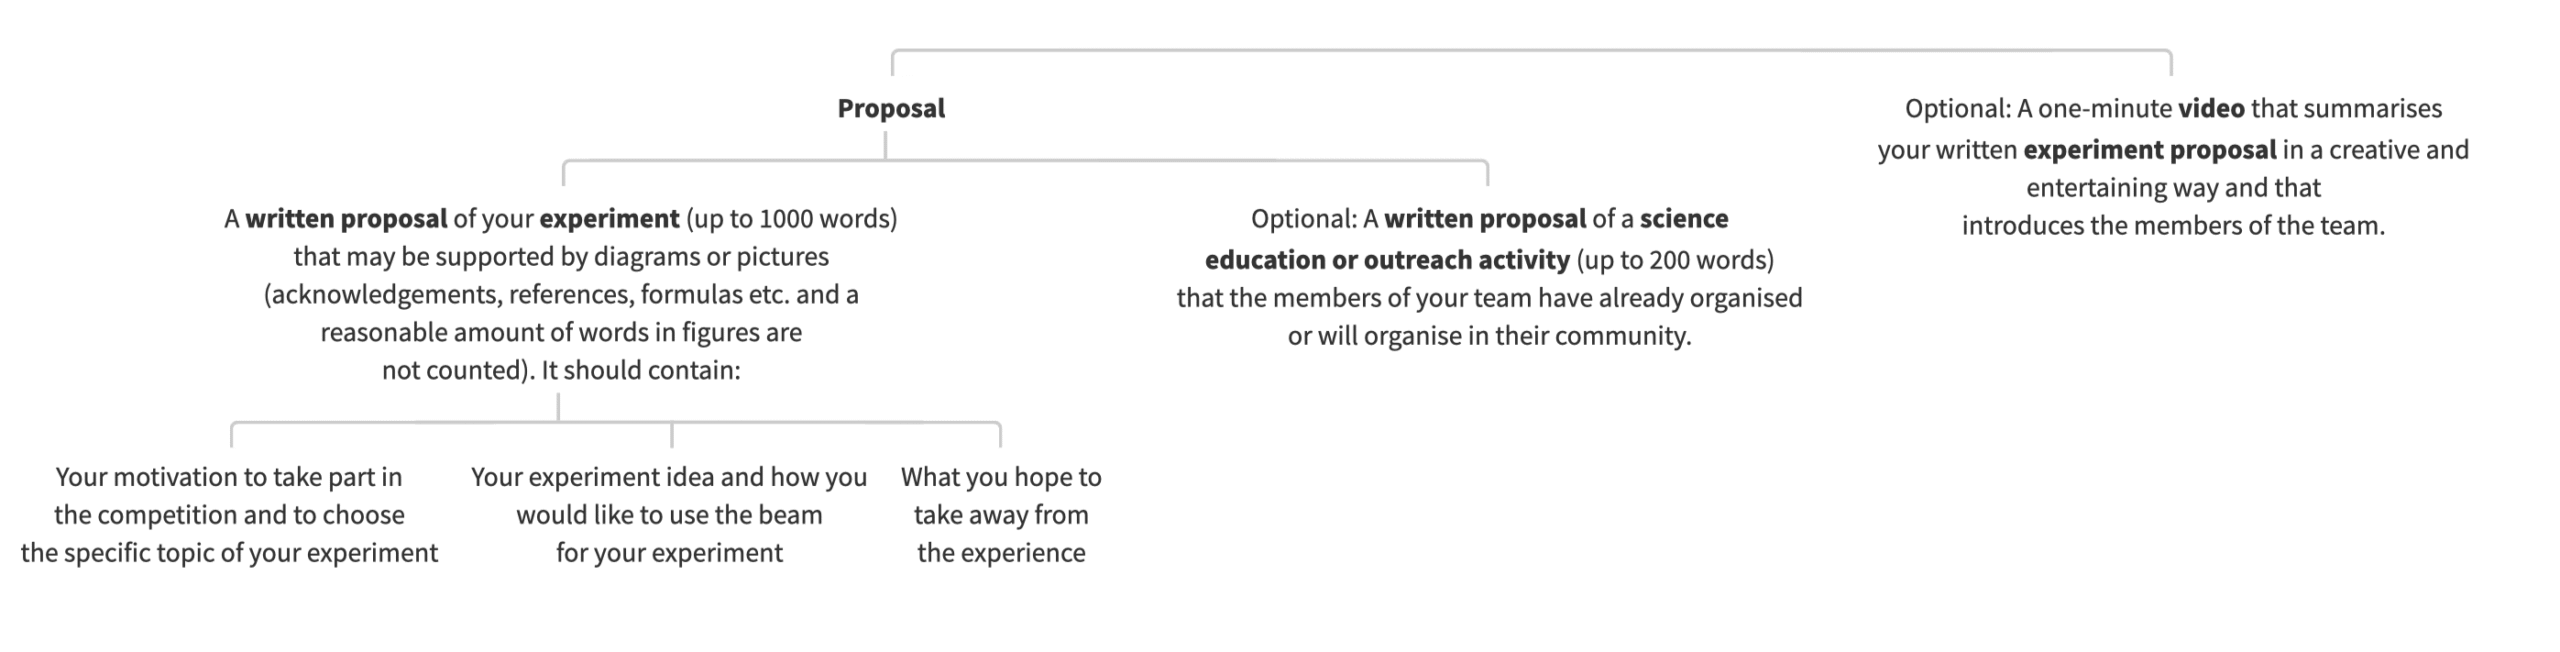Select "Your experiment idea and how you" line
Viewport: 2560px width, 652px height.
coord(669,477)
